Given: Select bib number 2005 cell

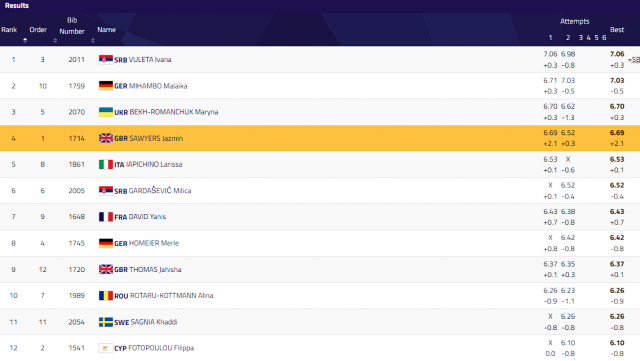Looking at the screenshot, I should coord(76,190).
